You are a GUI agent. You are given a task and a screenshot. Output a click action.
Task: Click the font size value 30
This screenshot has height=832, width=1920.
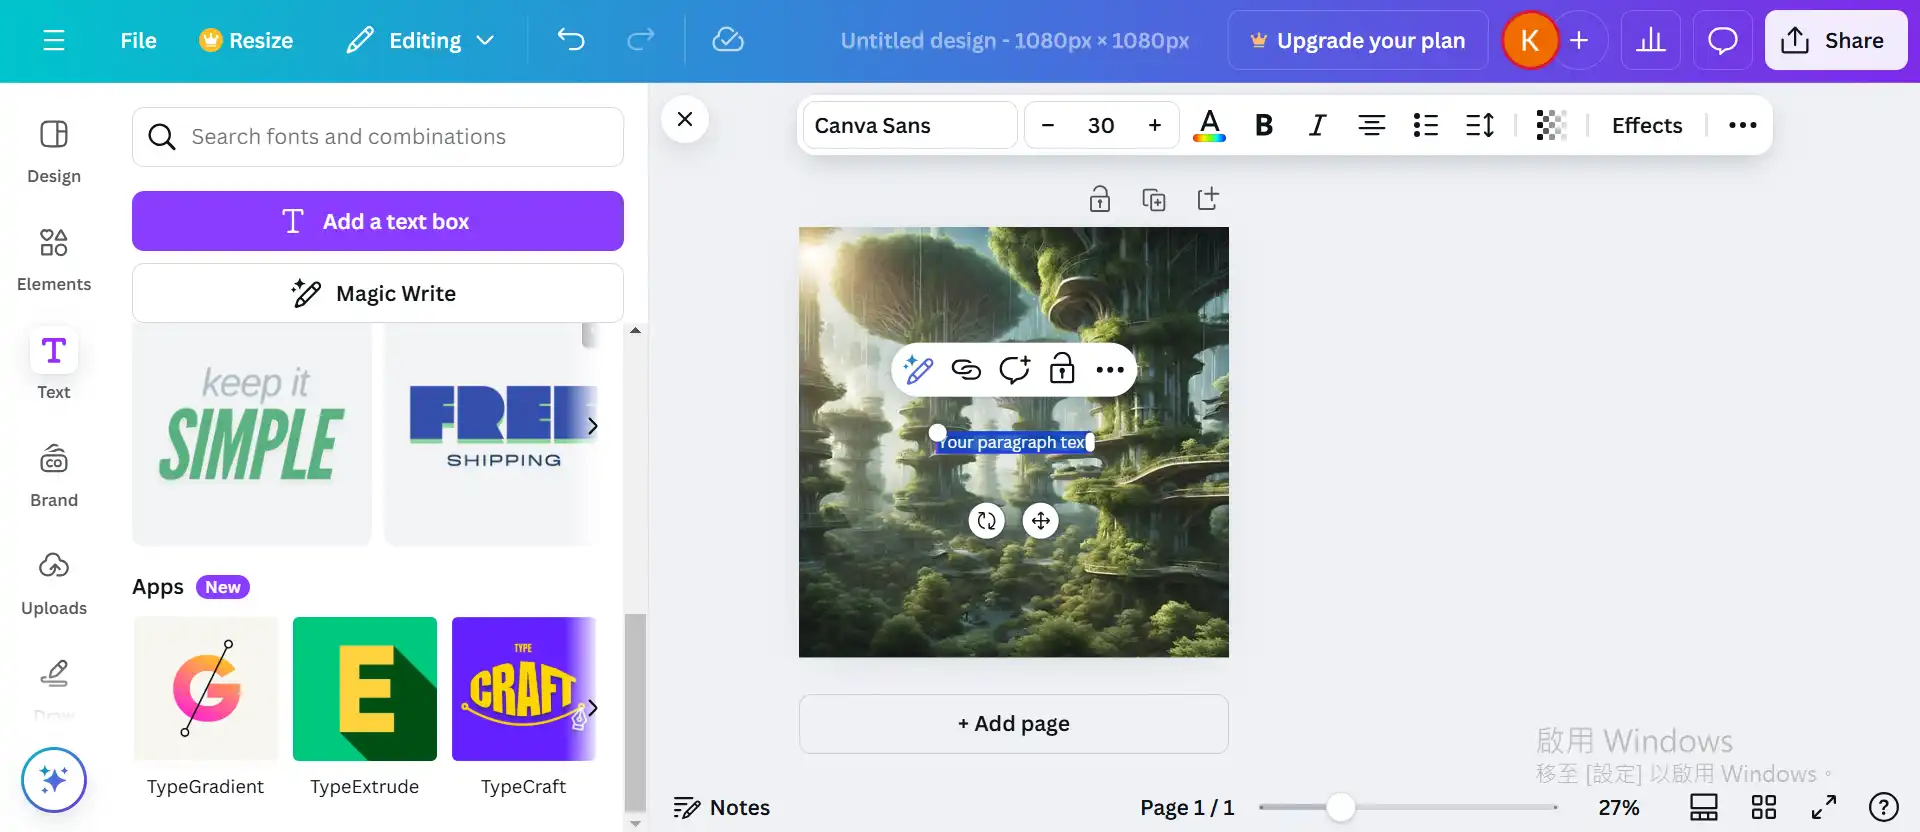[x=1101, y=125]
